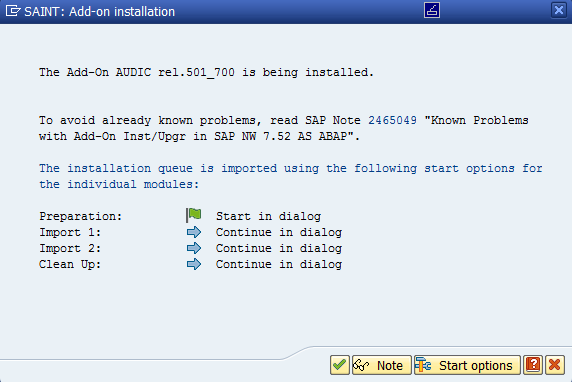
Task: Click the 'SAINT: Add-on installation' title text
Action: point(100,12)
